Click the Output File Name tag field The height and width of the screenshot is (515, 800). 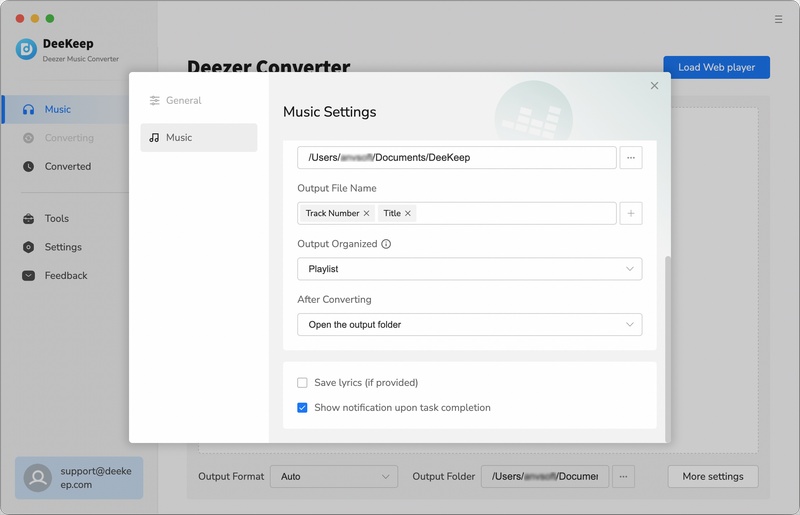coord(457,213)
